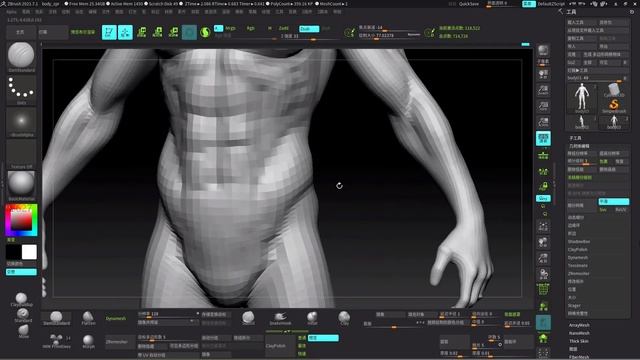Expand the Tessimate section
640x360 pixels.
[578, 266]
